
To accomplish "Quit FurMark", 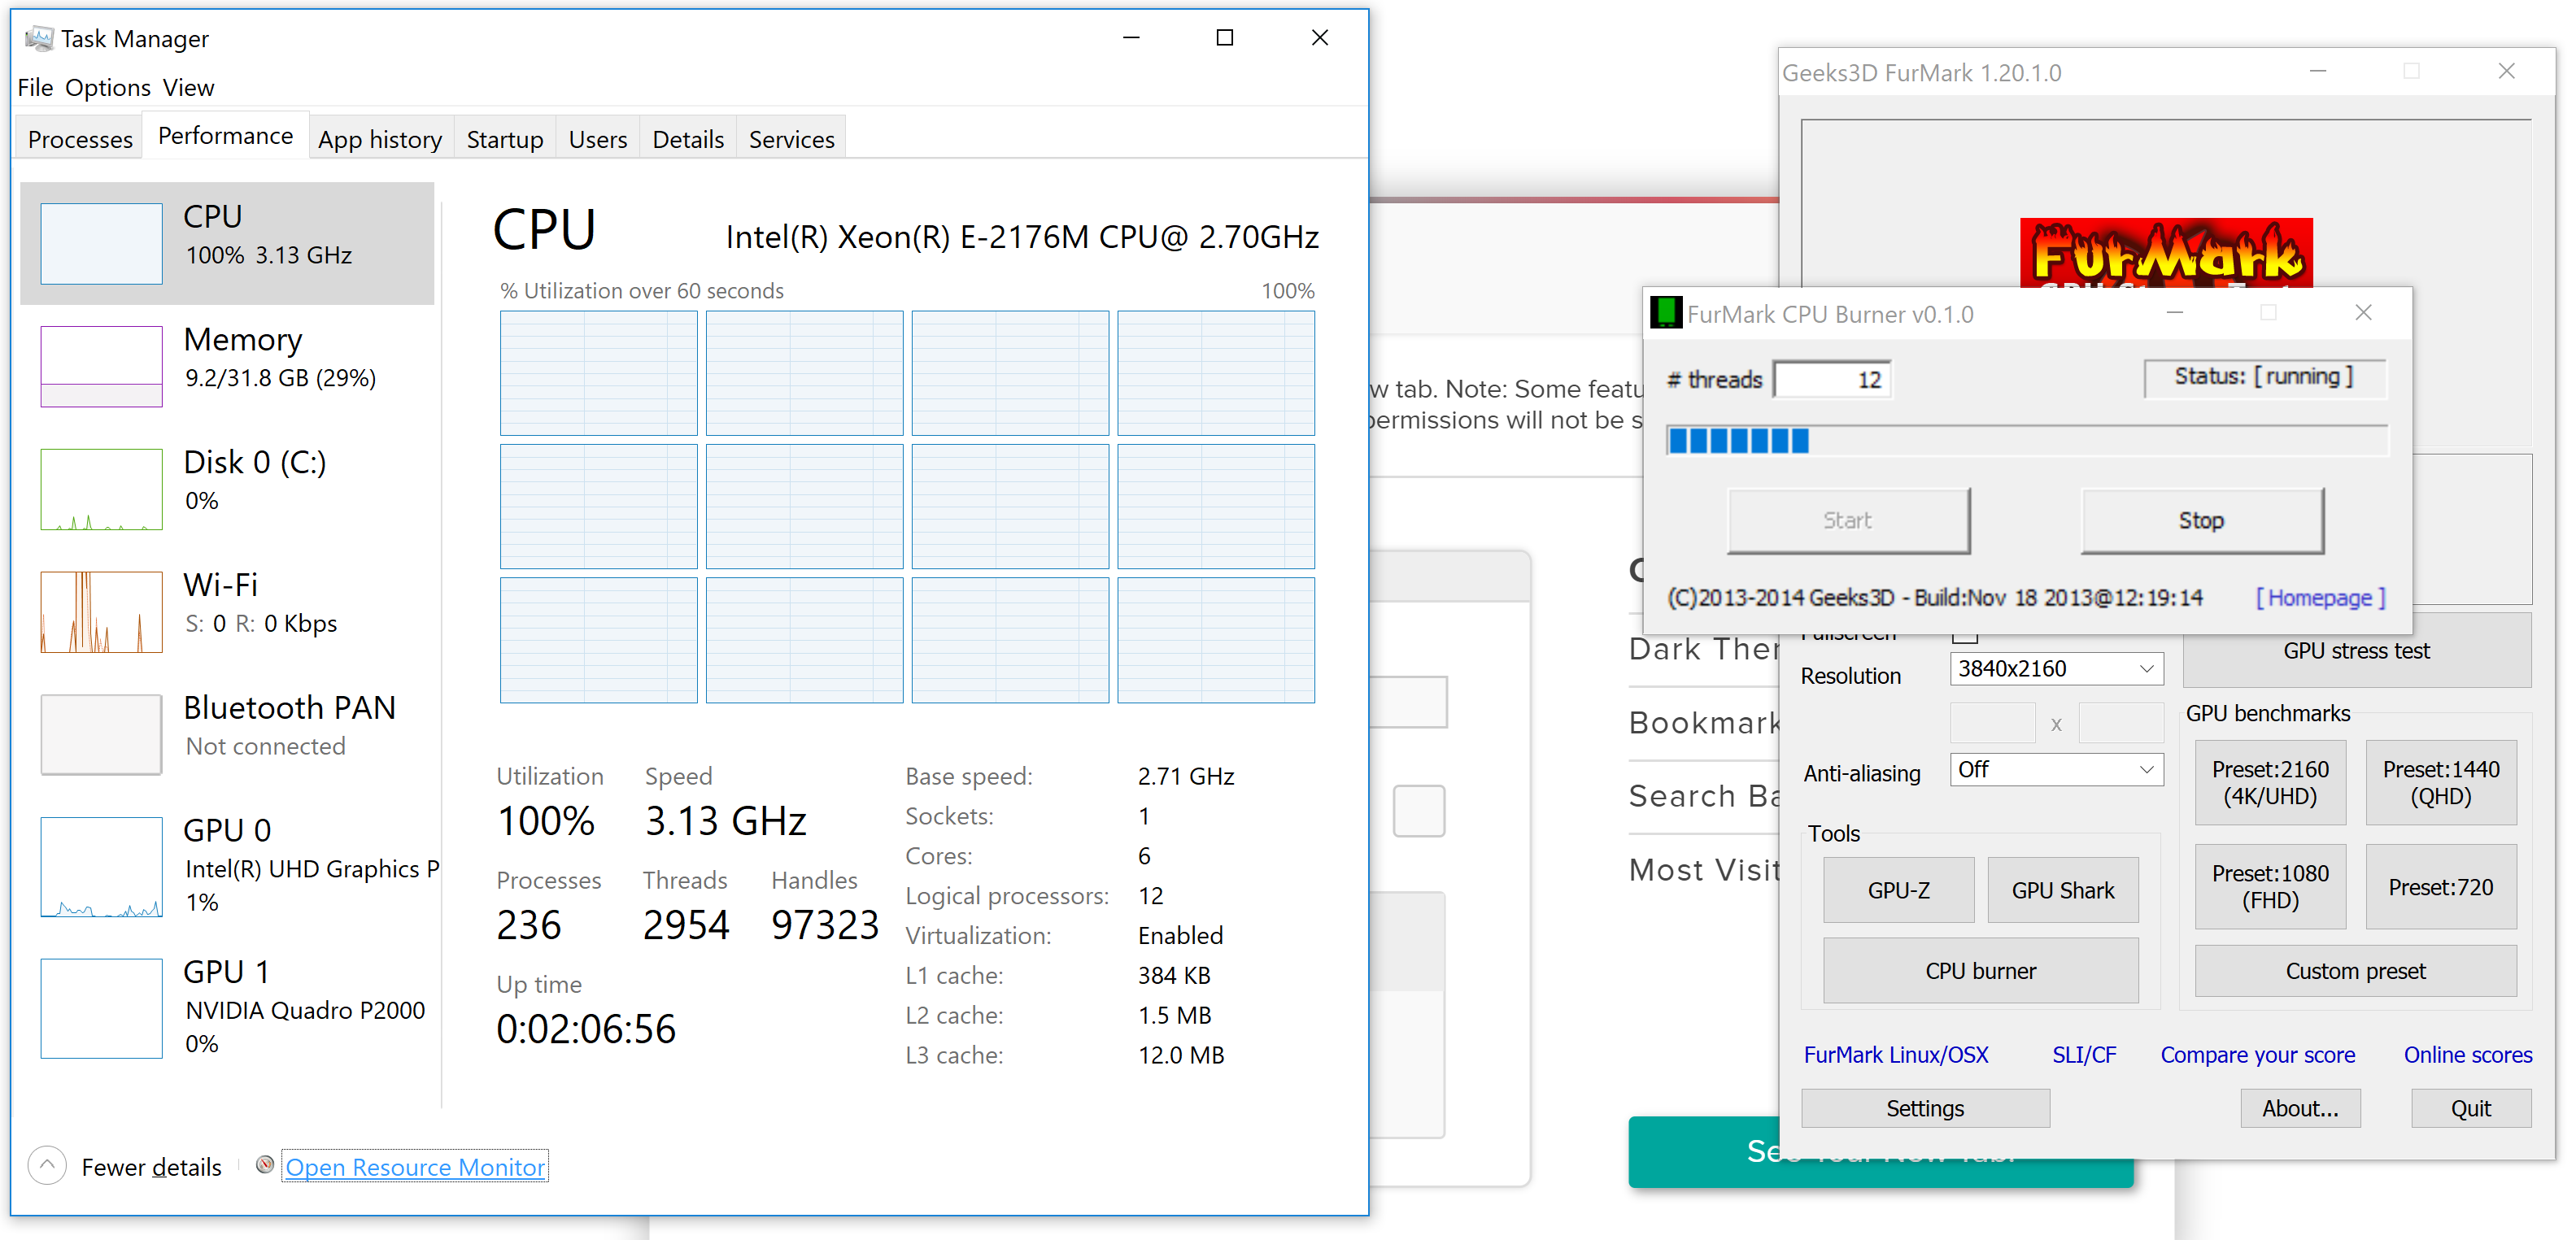I will click(x=2471, y=1108).
